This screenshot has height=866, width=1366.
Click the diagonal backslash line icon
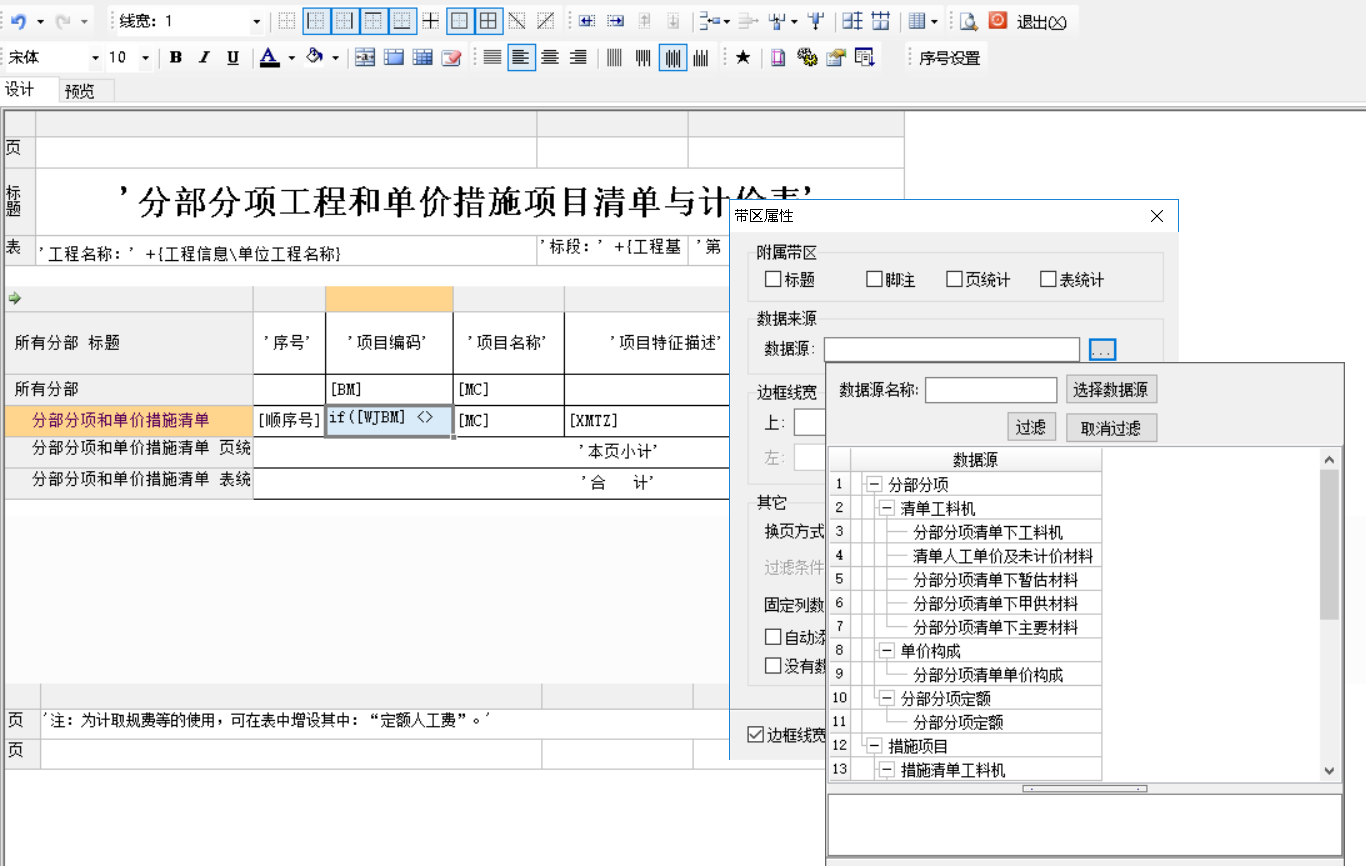[x=517, y=20]
